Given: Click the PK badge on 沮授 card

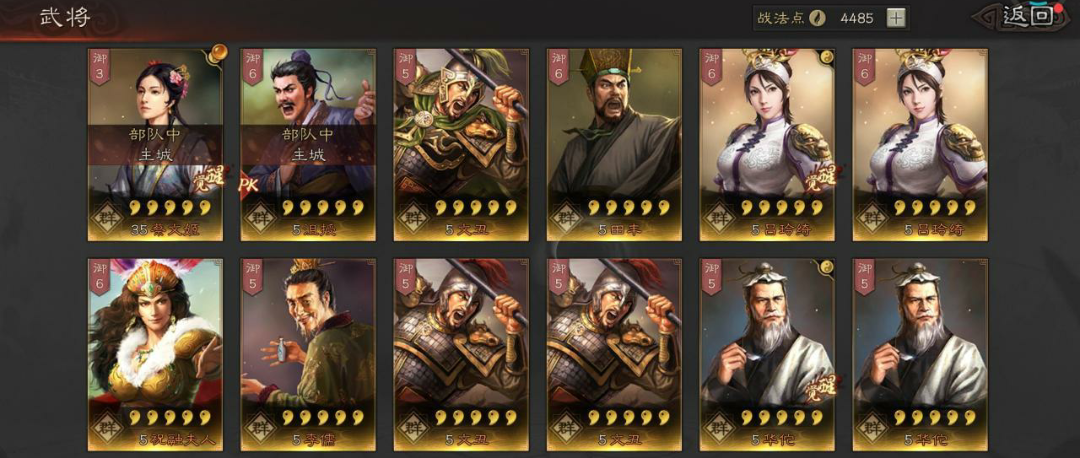Looking at the screenshot, I should pos(248,185).
